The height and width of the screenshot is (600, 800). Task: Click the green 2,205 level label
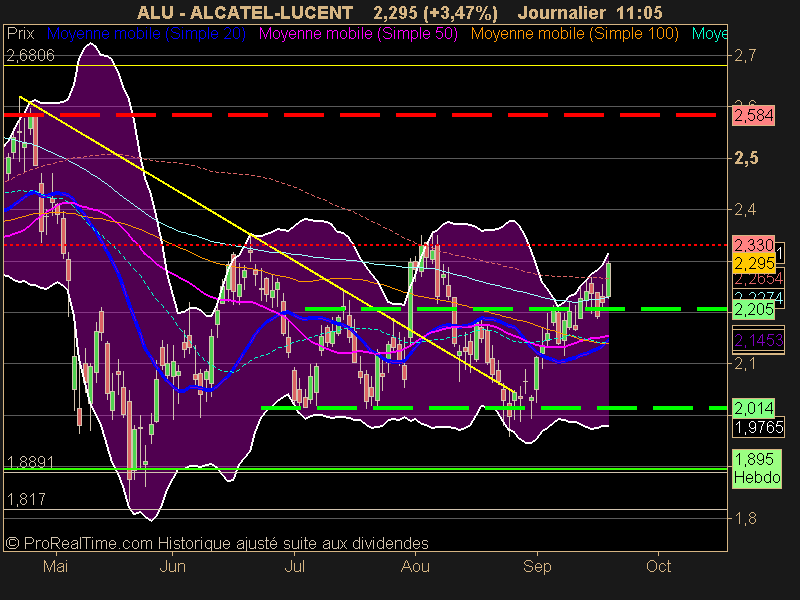(754, 309)
